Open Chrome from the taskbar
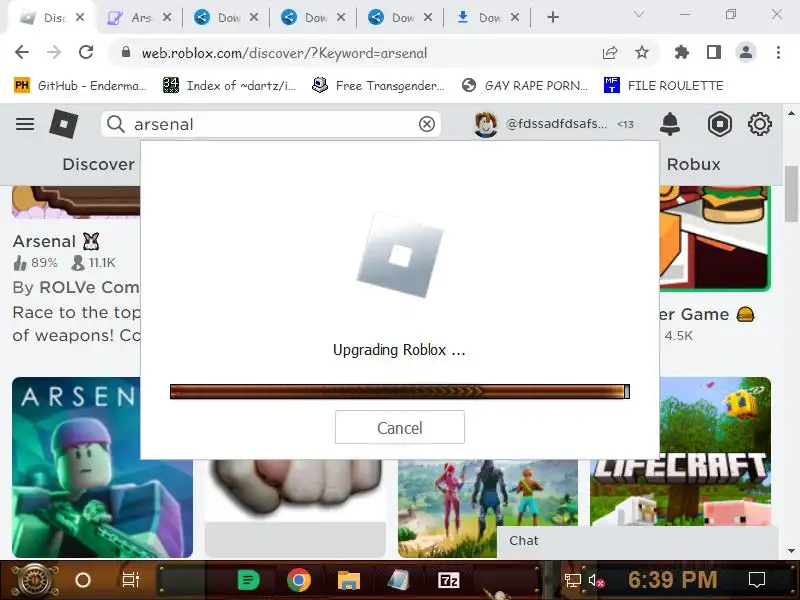800x600 pixels. pyautogui.click(x=299, y=580)
